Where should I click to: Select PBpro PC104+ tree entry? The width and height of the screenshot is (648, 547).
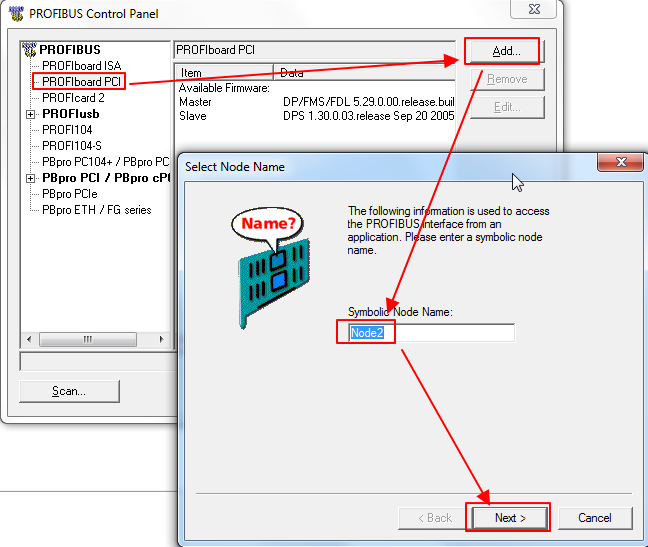click(106, 162)
